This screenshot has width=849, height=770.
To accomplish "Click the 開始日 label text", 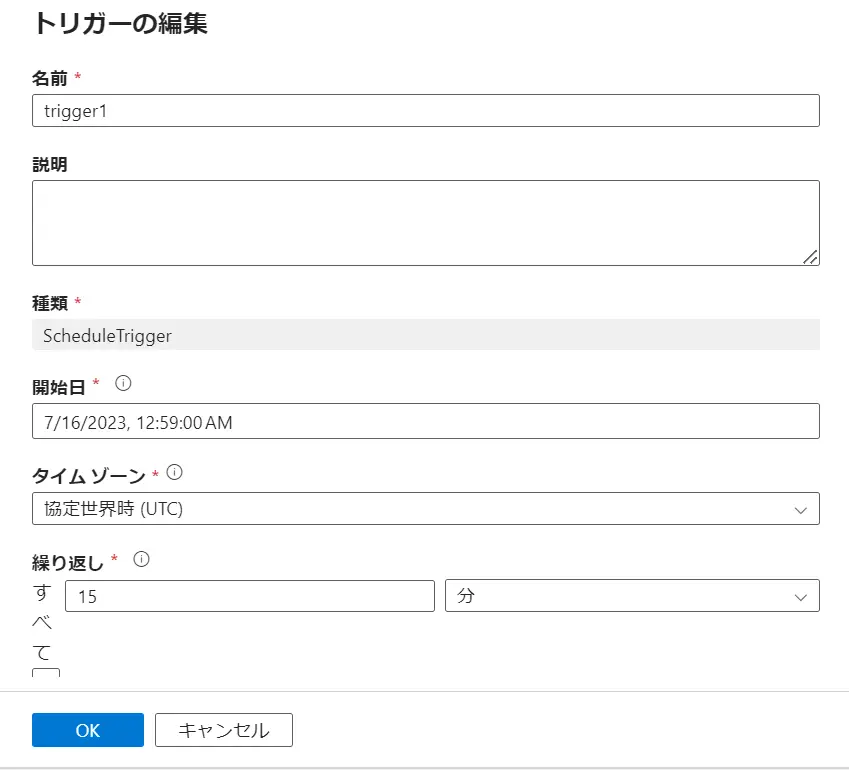I will (x=58, y=387).
